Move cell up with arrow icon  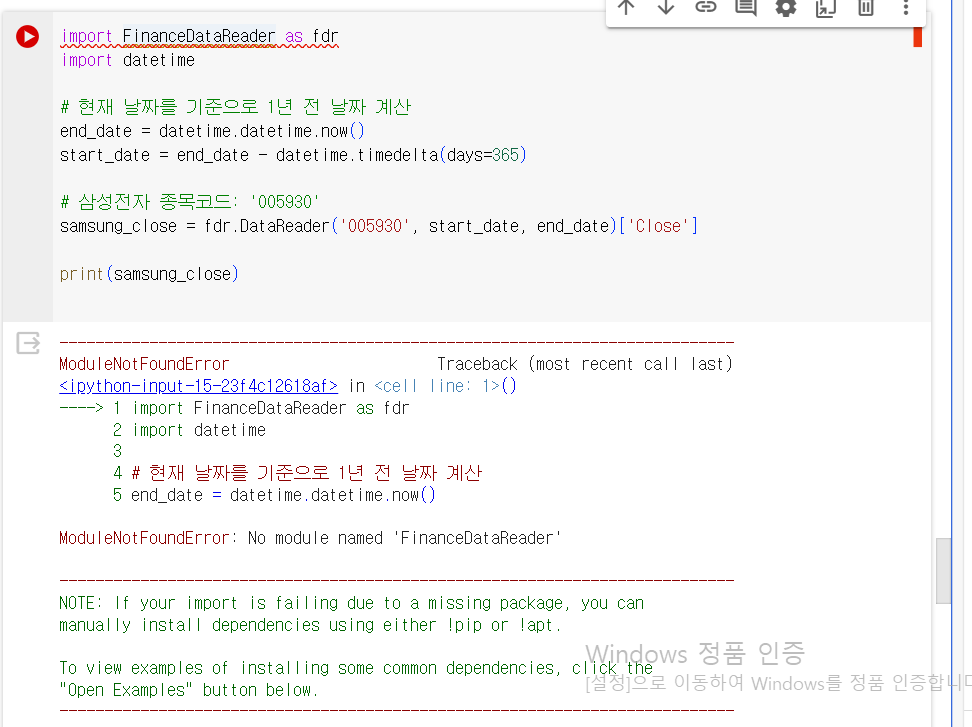click(626, 7)
